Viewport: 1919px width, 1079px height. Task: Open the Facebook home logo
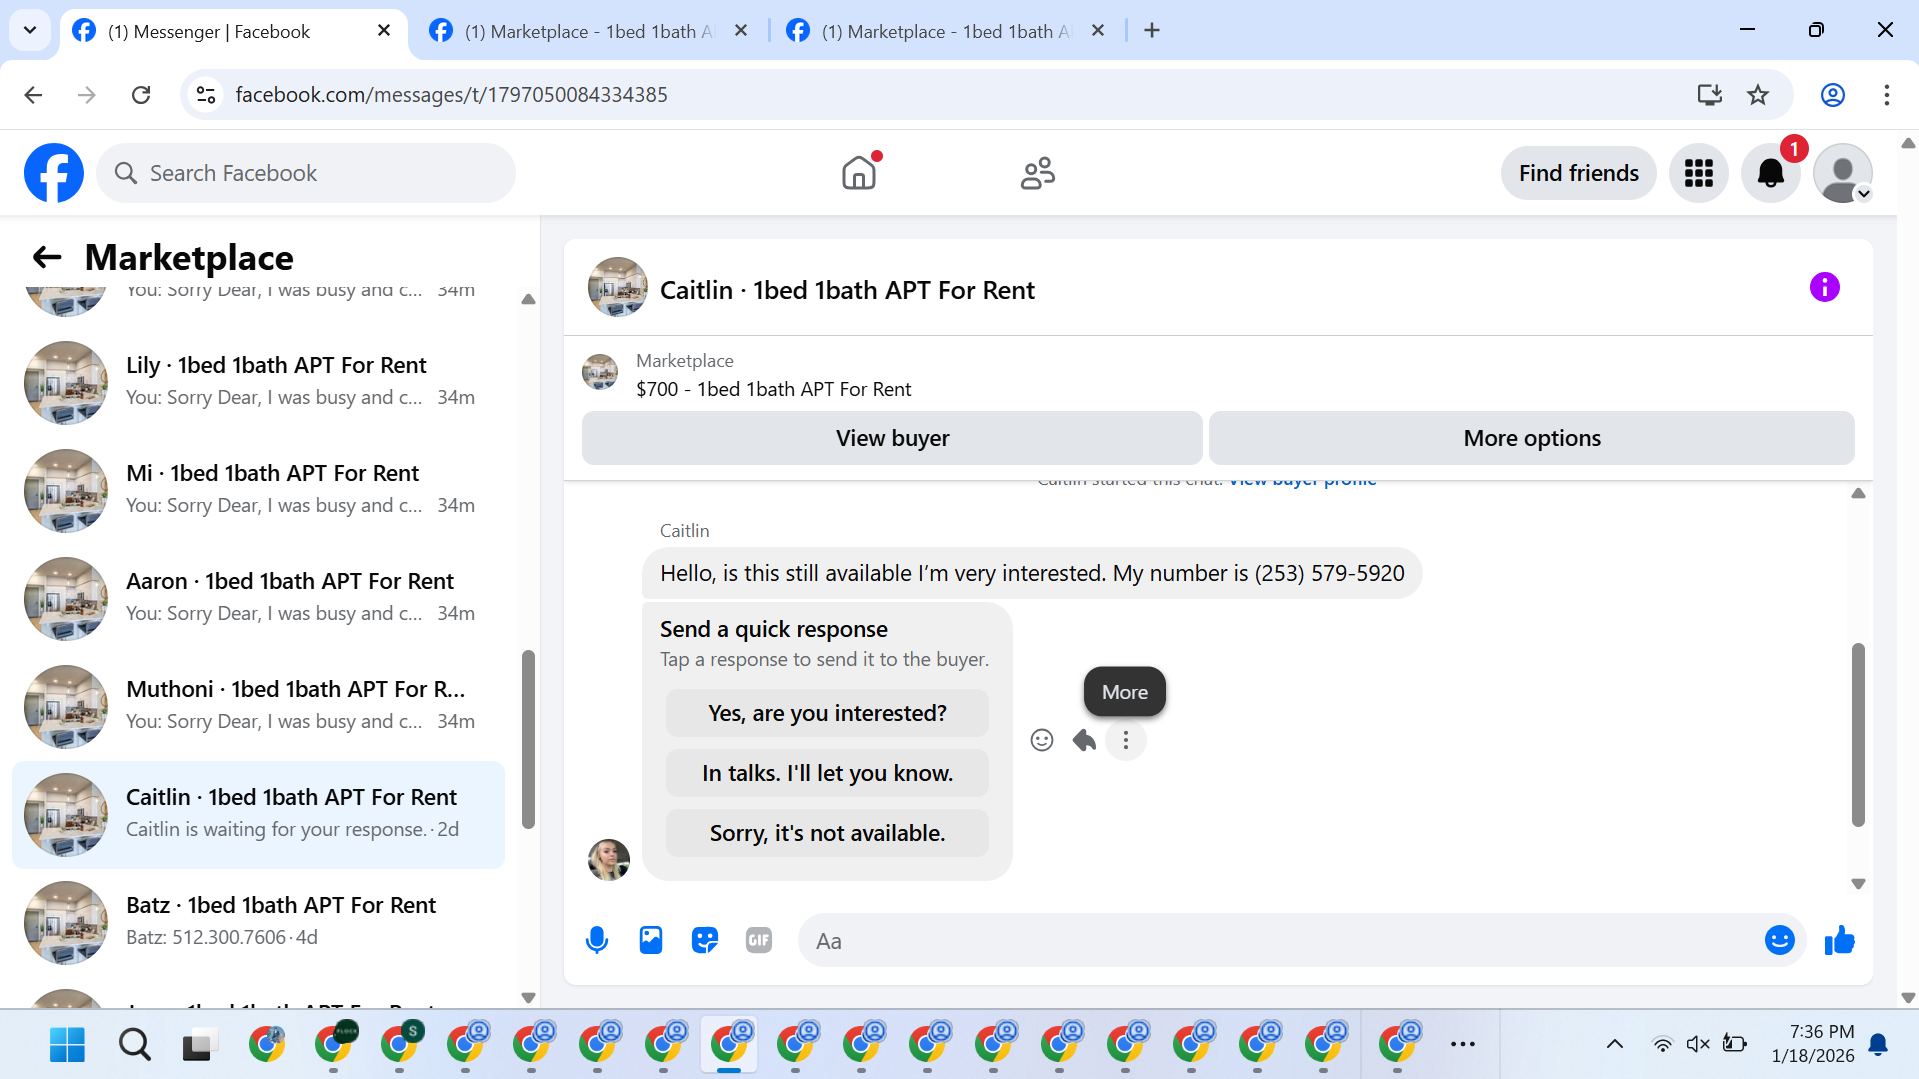[x=54, y=173]
